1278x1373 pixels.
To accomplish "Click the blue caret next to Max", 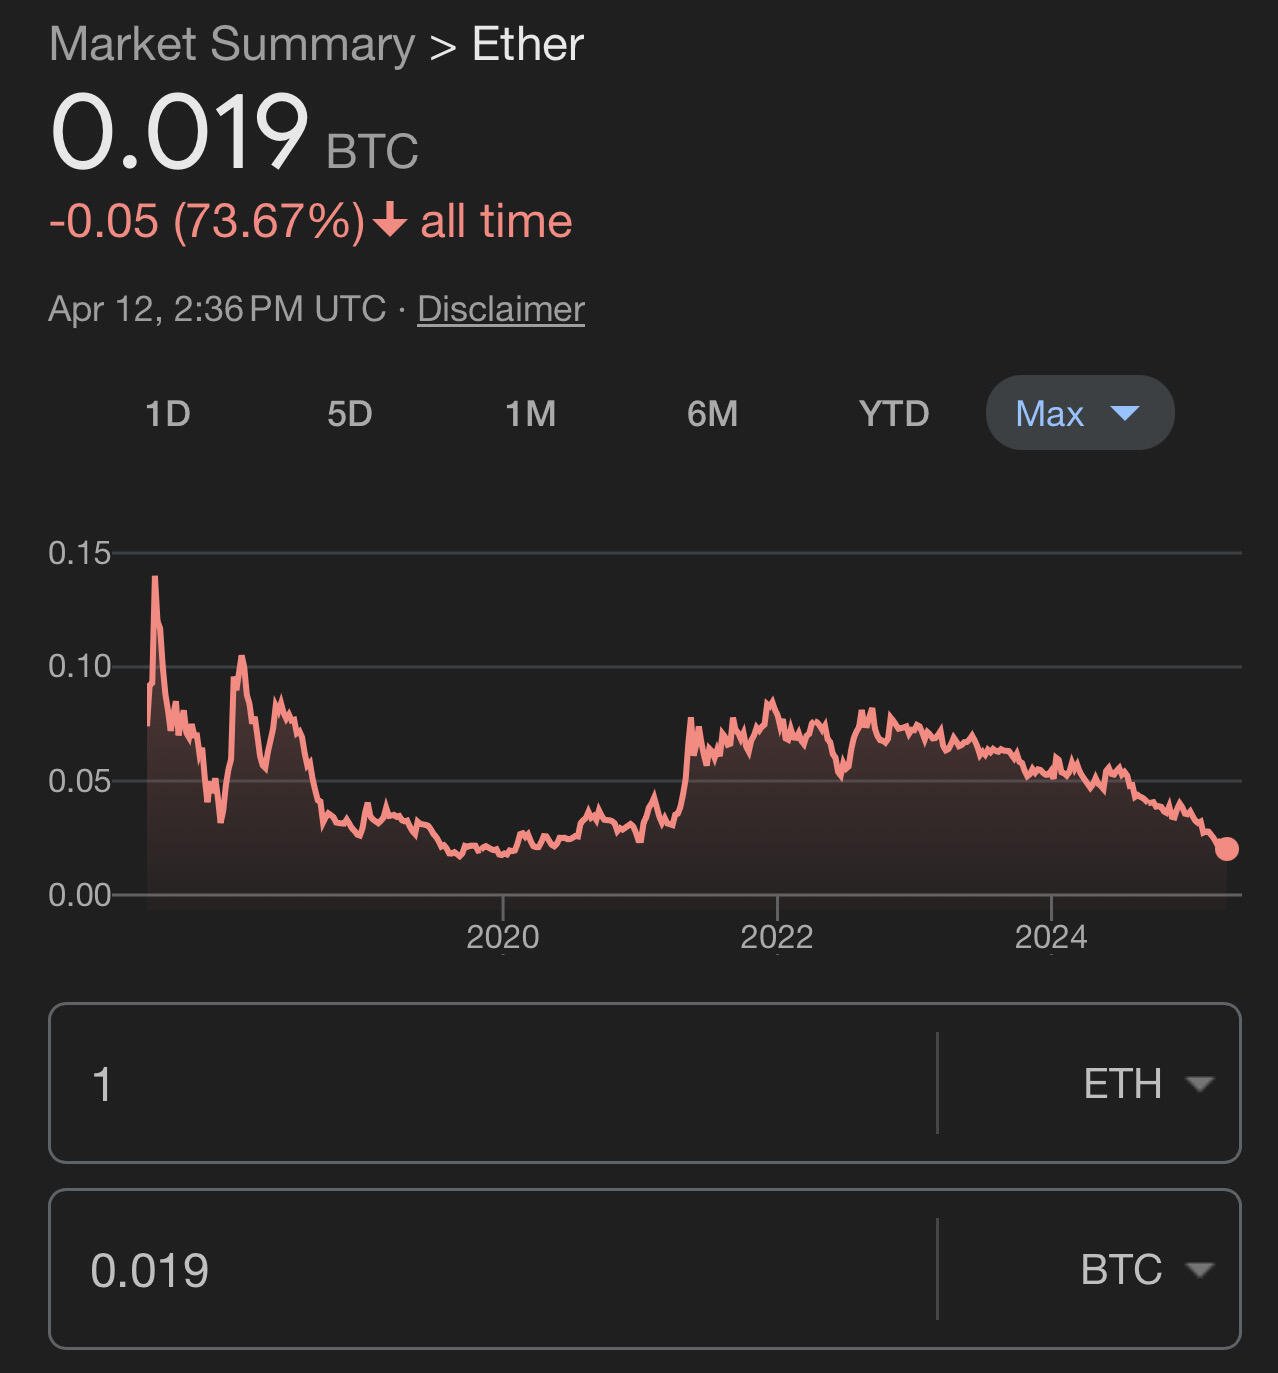I will click(x=1125, y=413).
